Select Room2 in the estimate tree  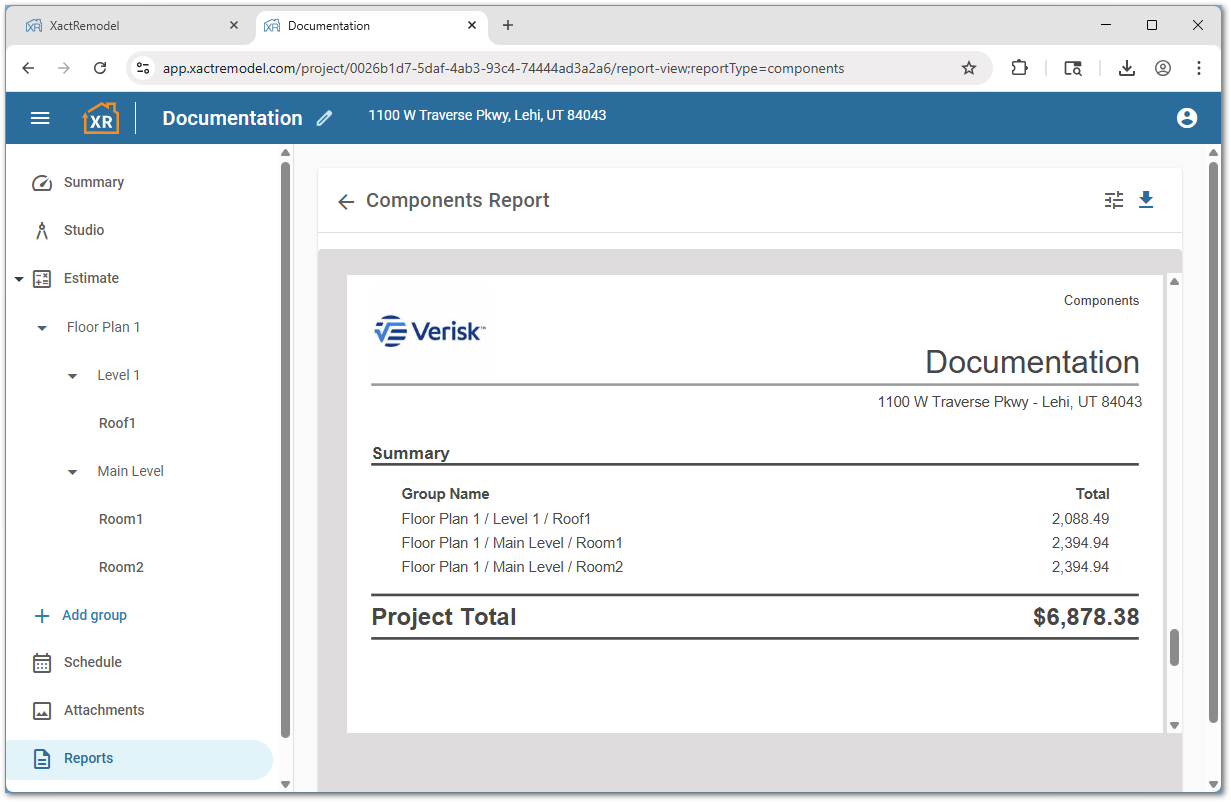121,567
